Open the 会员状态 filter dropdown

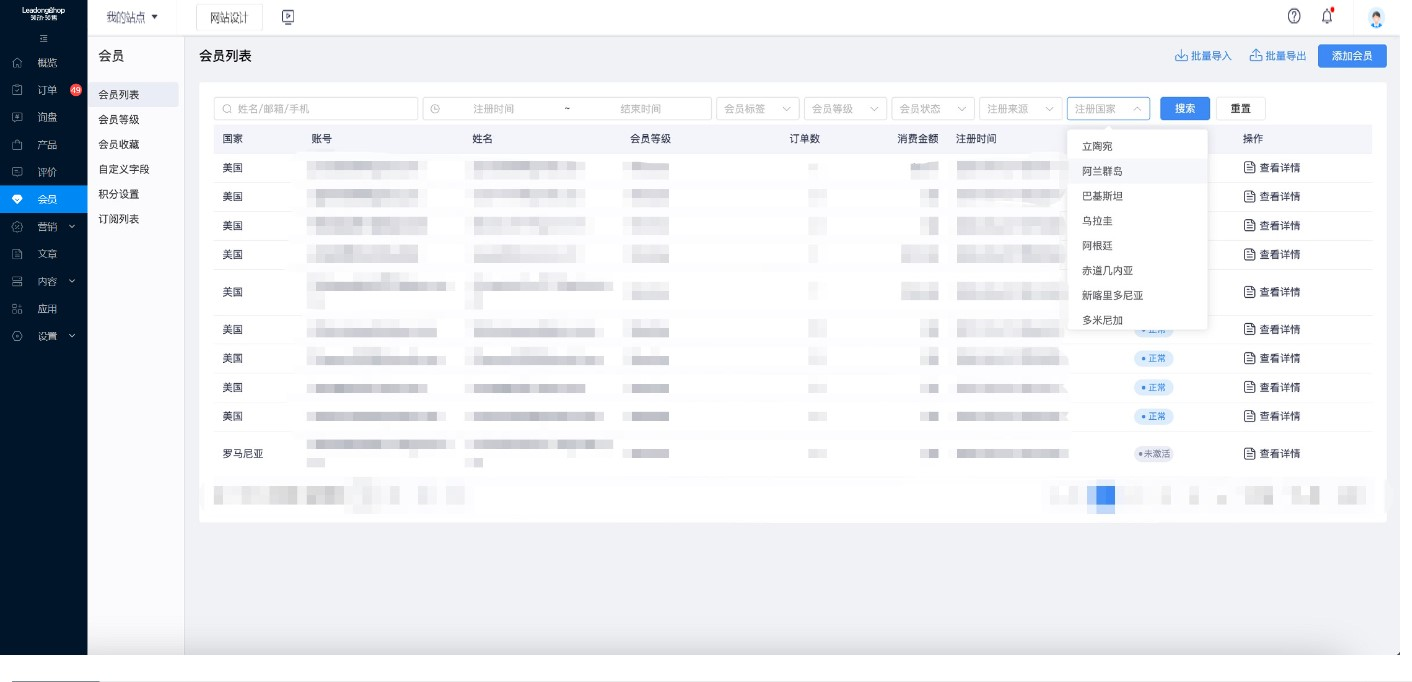[x=932, y=109]
